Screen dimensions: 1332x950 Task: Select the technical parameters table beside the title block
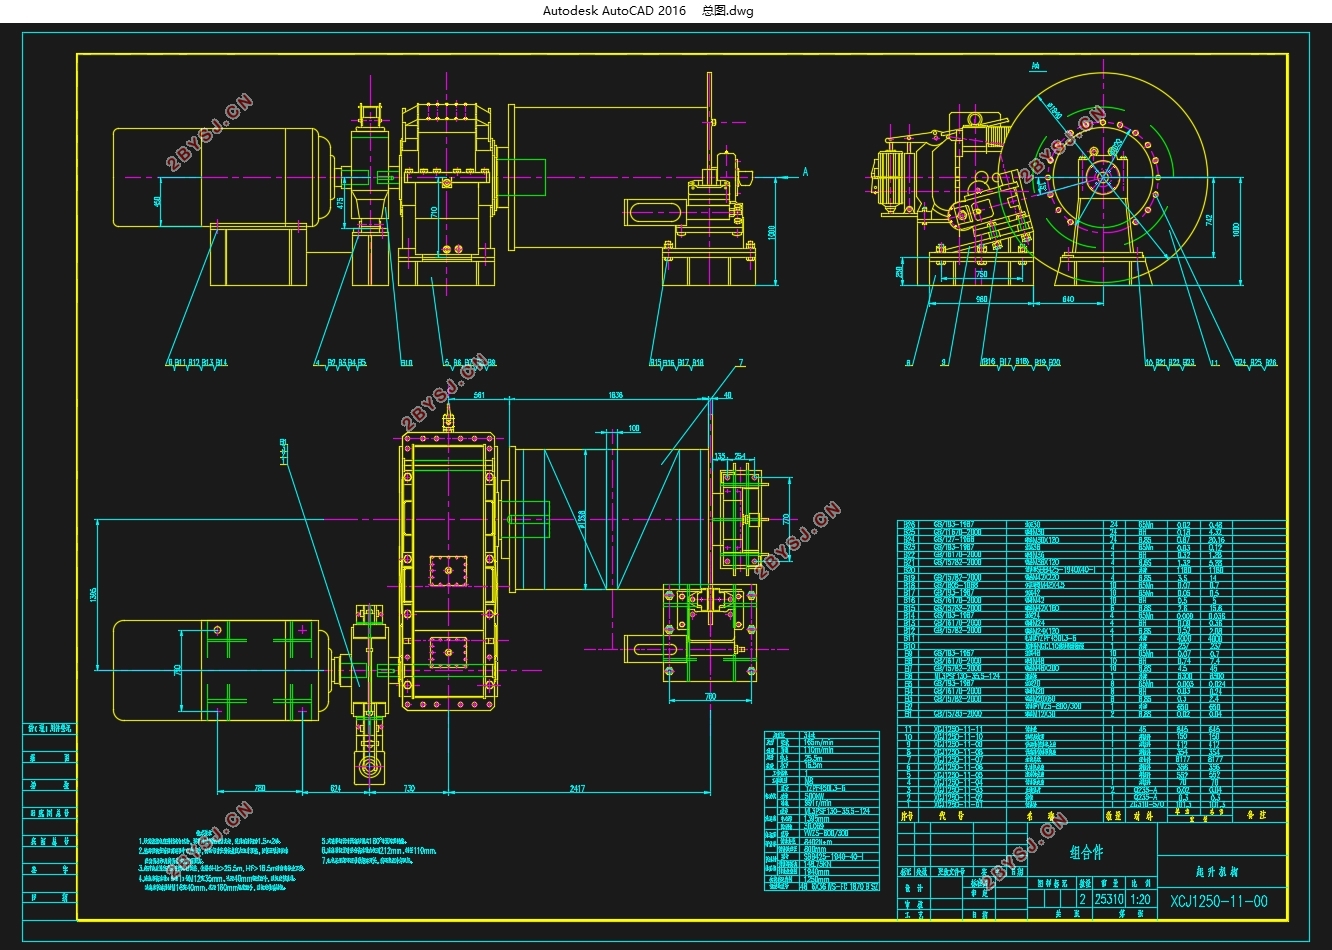(x=823, y=811)
